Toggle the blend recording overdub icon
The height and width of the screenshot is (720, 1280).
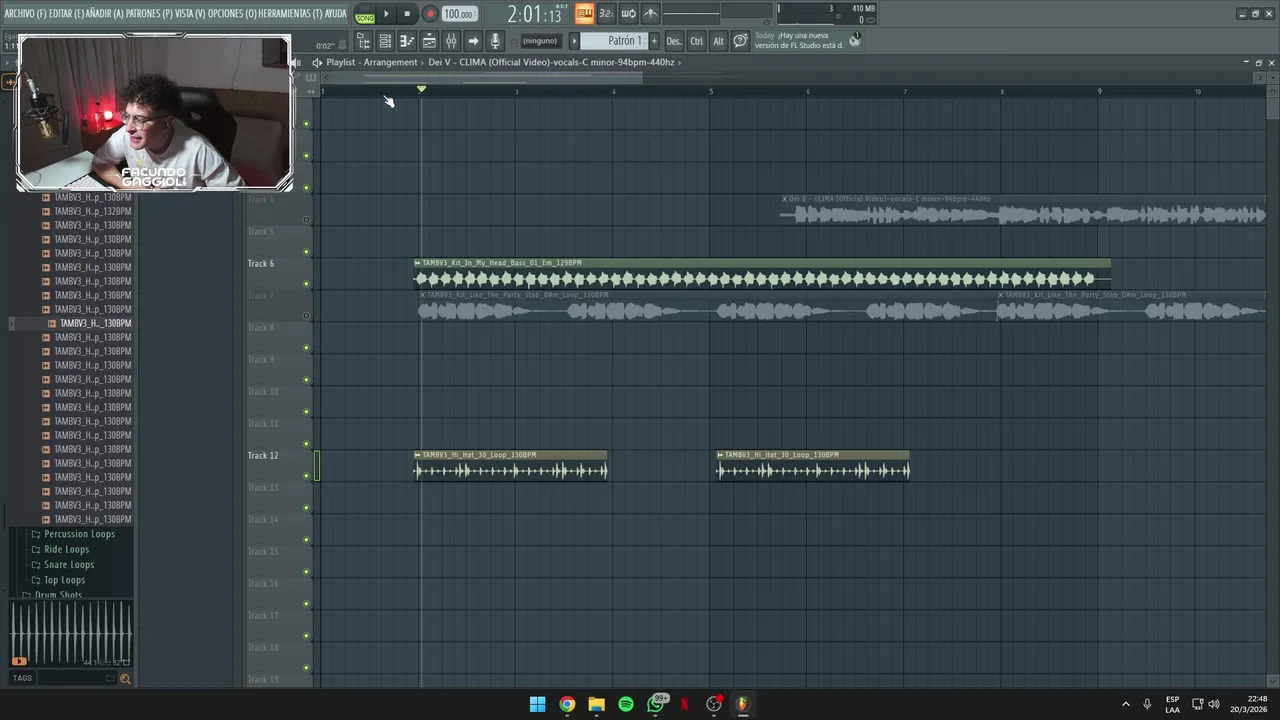click(650, 14)
